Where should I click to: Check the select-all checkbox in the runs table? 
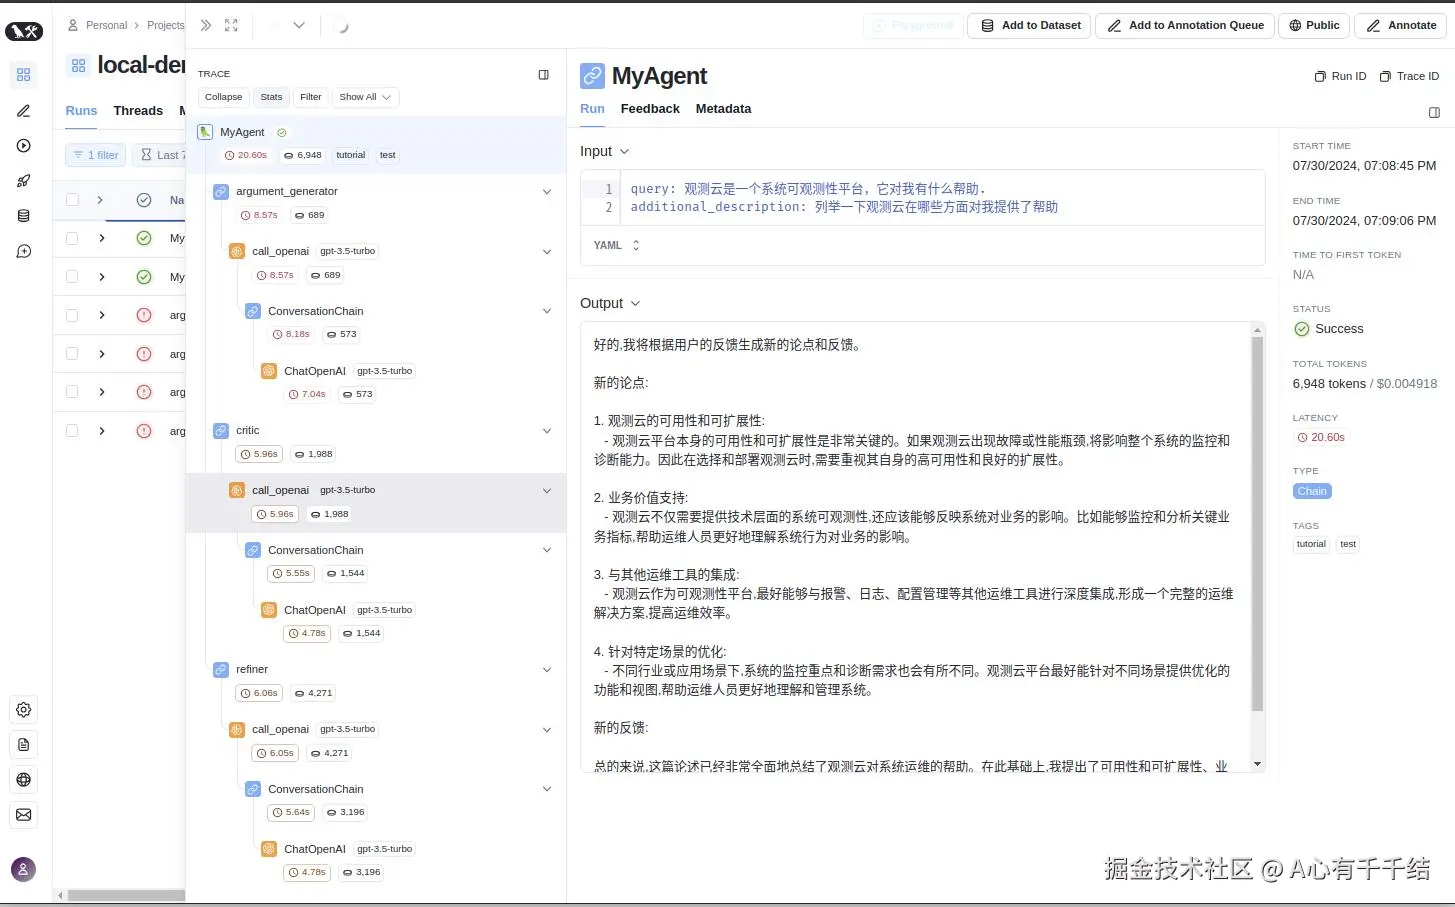point(71,199)
